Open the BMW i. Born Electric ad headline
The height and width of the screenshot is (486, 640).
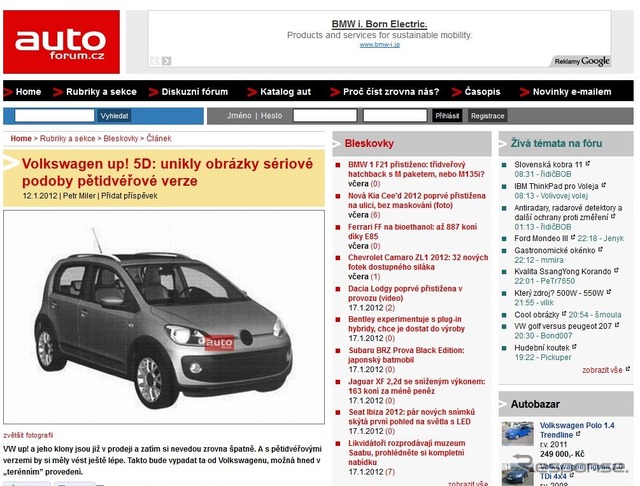coord(379,24)
